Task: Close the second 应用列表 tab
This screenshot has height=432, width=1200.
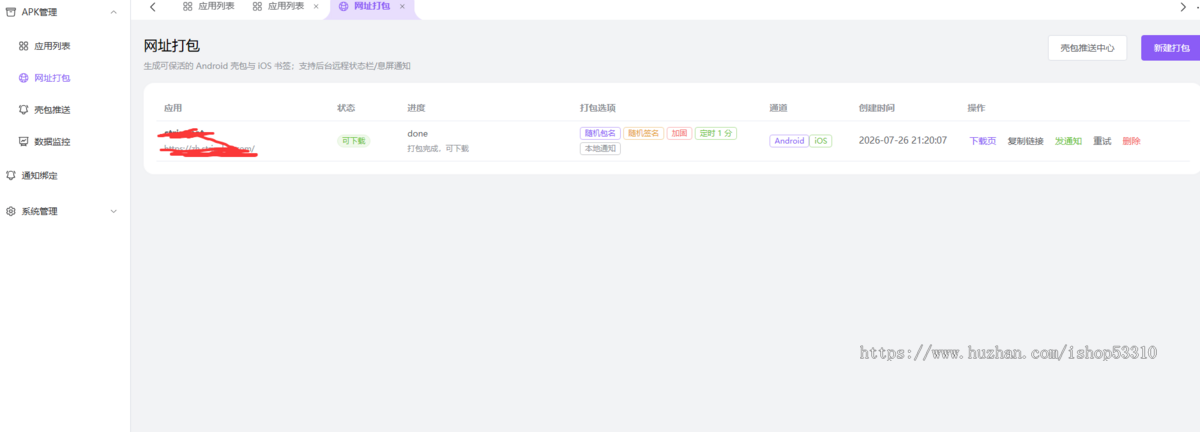Action: [x=316, y=6]
